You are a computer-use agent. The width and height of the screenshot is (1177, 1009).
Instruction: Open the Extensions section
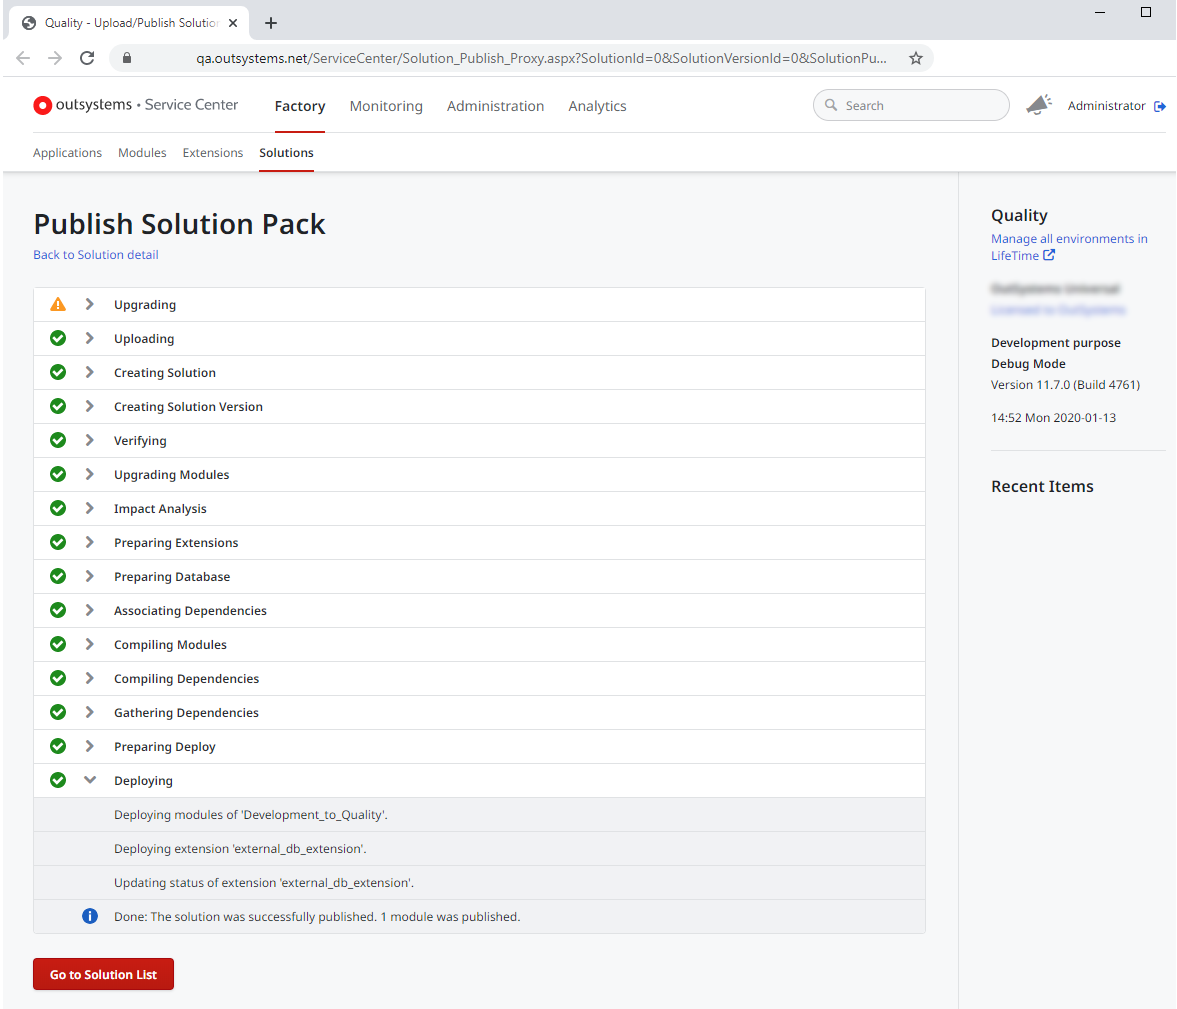click(212, 152)
